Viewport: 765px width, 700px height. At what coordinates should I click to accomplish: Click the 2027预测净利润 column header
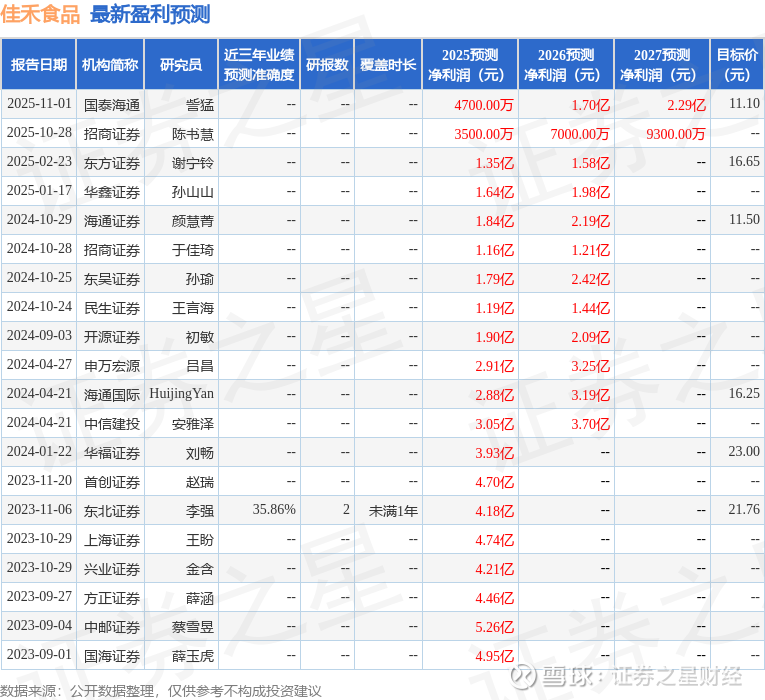tap(662, 64)
